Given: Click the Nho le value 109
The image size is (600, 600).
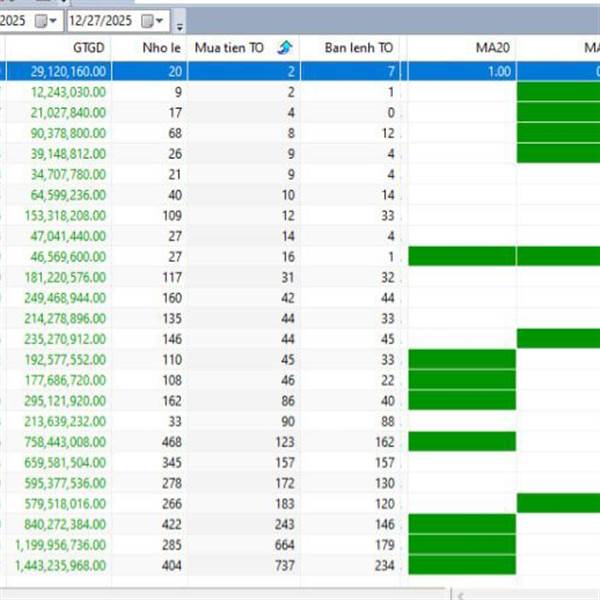Looking at the screenshot, I should [172, 216].
